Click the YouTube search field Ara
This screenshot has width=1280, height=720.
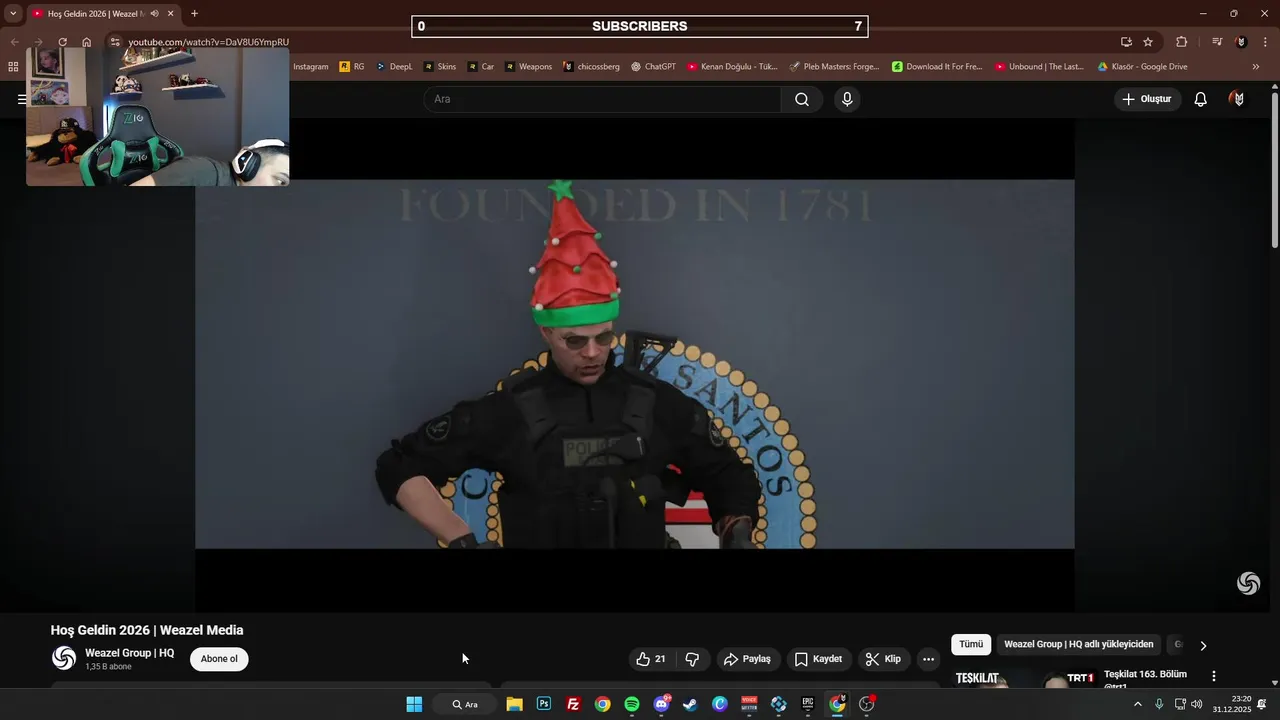pyautogui.click(x=602, y=99)
